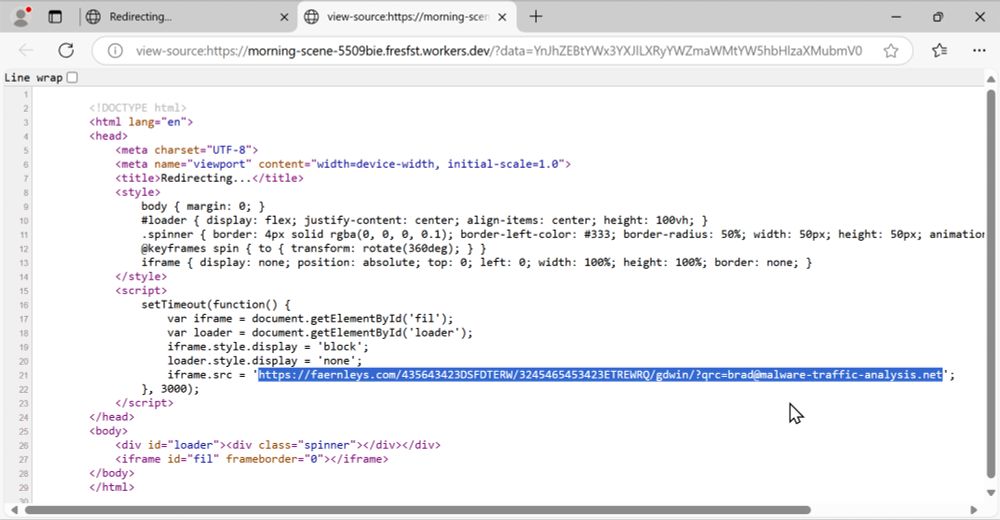Add this page to favorites star
Viewport: 1000px width, 520px height.
click(891, 51)
